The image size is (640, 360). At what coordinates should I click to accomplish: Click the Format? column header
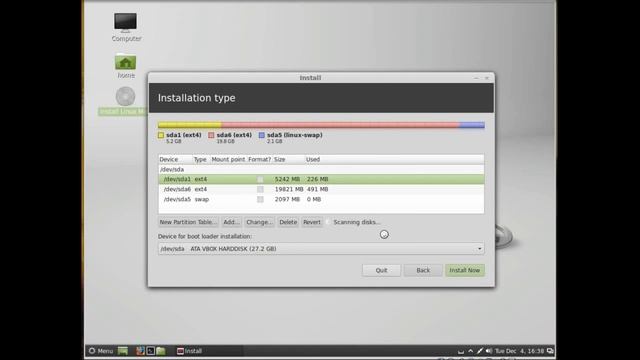click(x=260, y=159)
